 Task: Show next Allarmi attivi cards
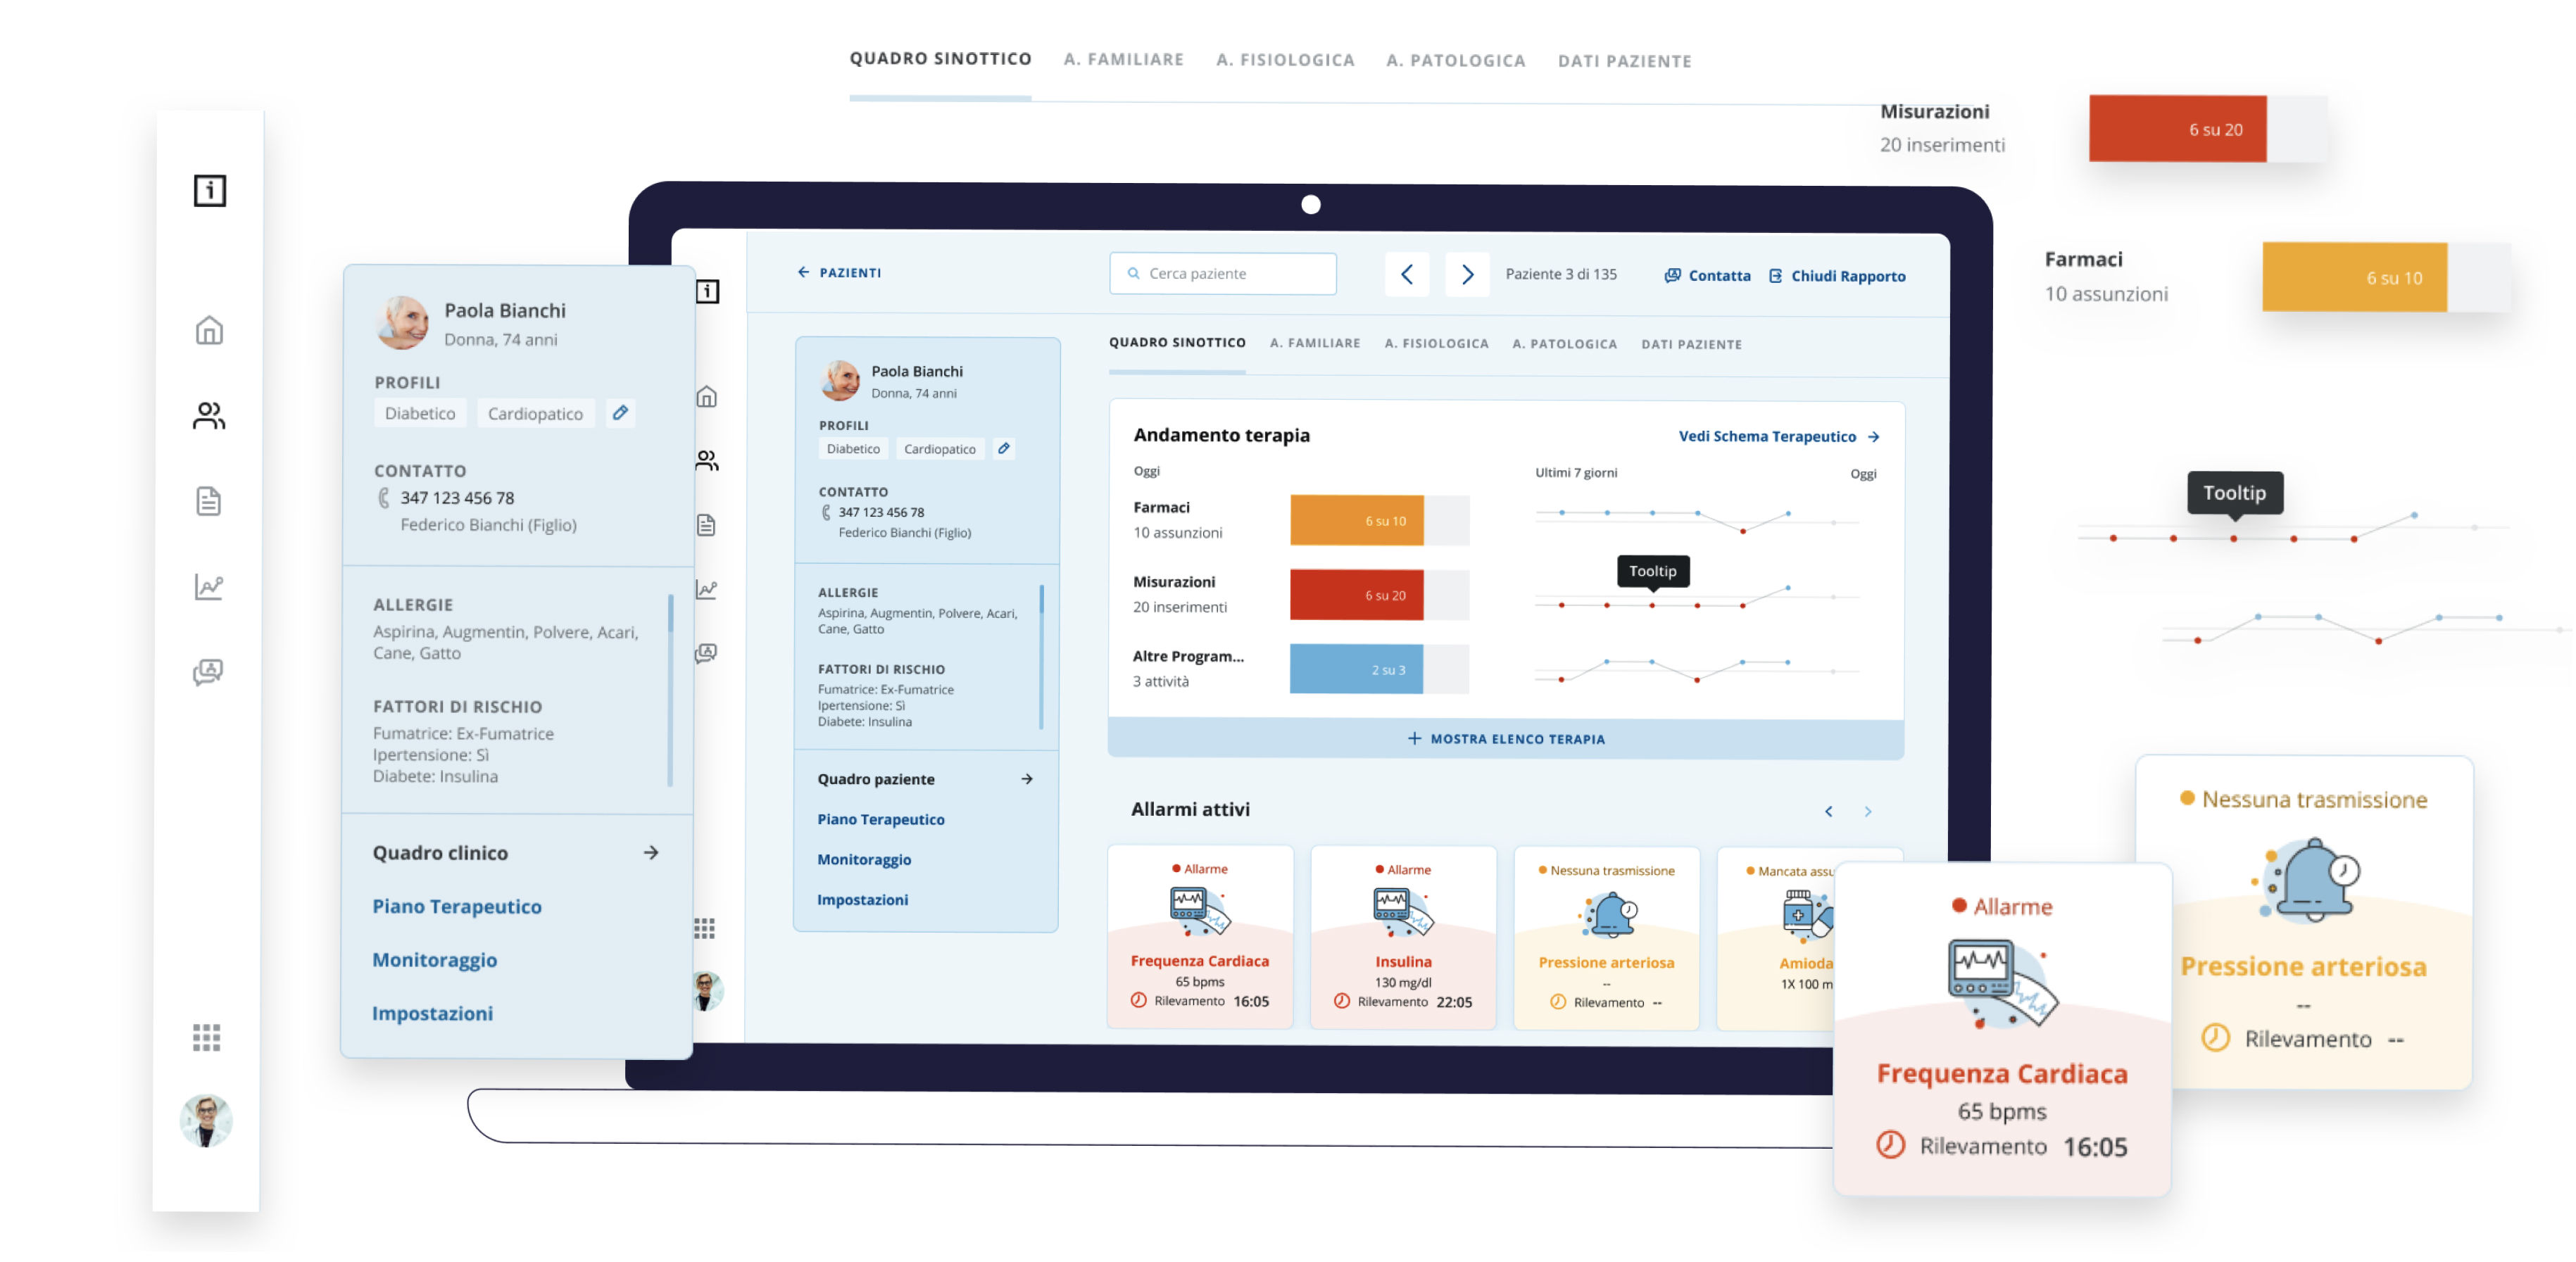[1867, 811]
